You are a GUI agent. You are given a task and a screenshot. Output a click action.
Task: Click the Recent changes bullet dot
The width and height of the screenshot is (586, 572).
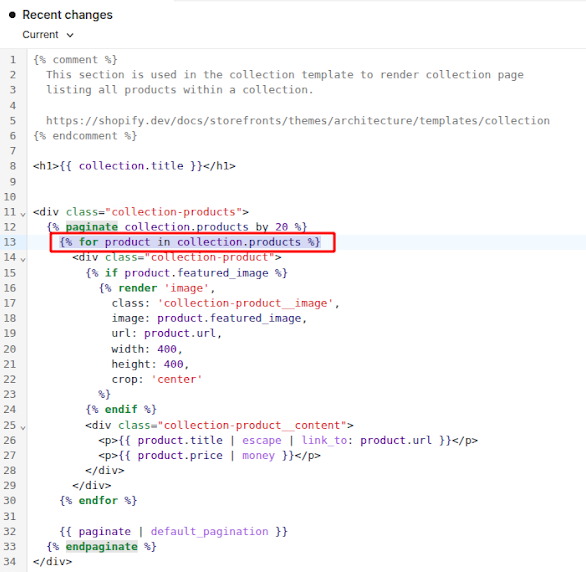pos(12,15)
